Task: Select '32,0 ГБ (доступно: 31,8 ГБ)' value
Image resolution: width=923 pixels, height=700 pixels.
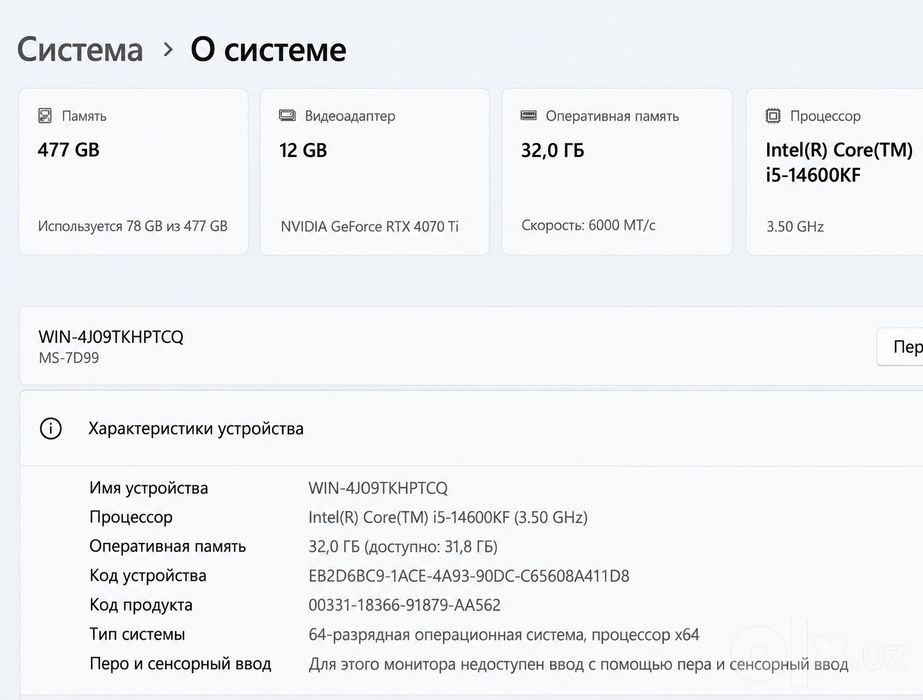Action: [403, 547]
